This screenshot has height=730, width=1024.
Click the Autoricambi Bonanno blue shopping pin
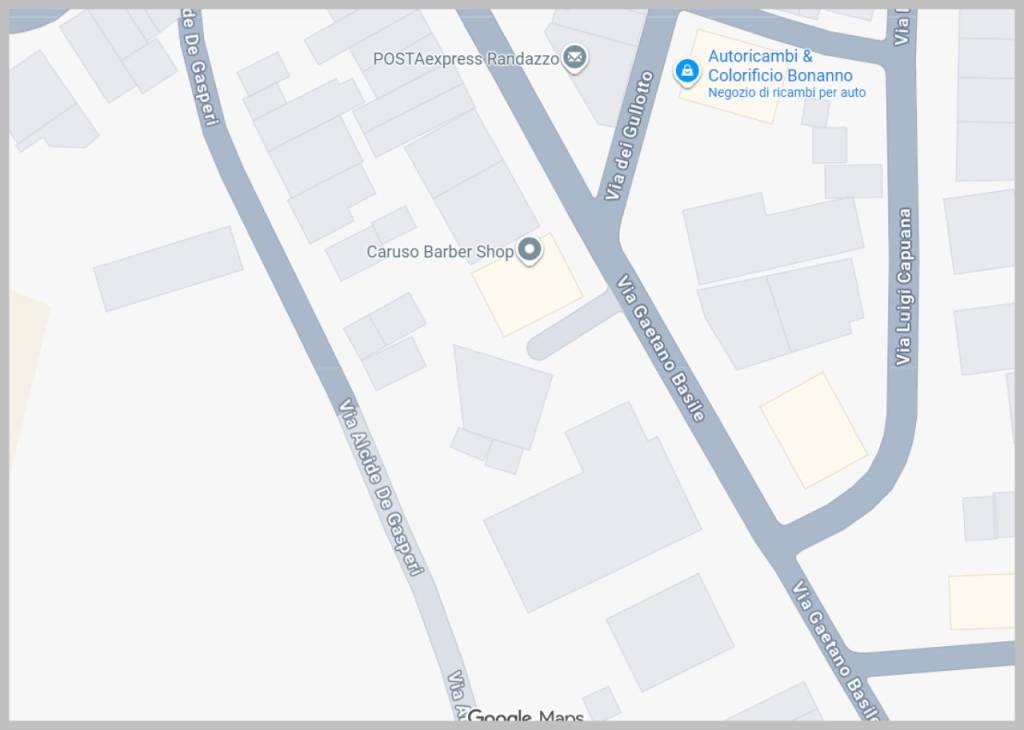tap(686, 71)
